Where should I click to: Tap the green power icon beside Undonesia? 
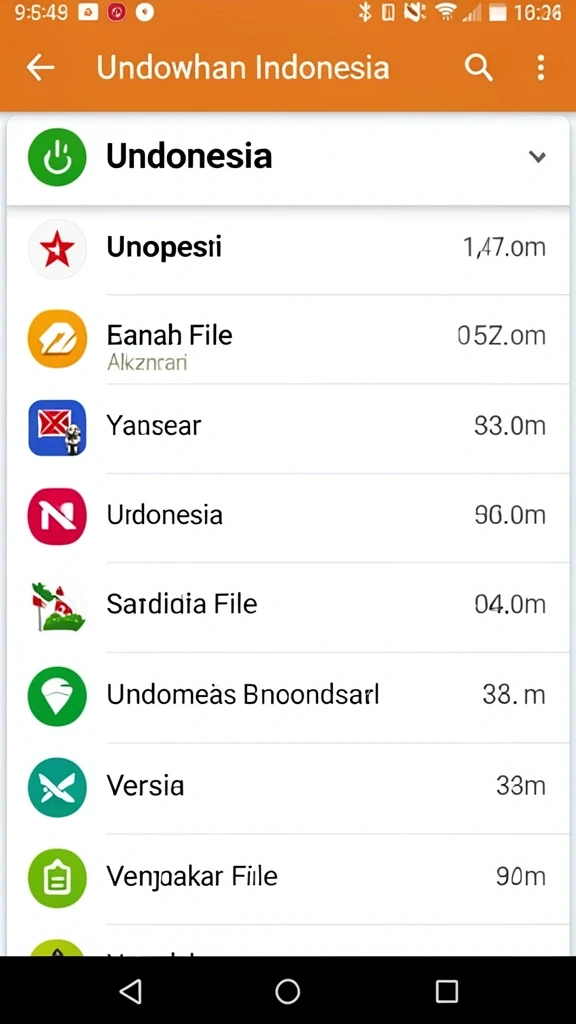click(57, 157)
